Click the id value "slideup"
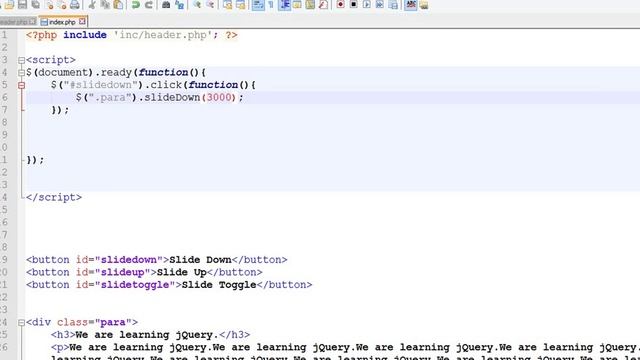Screen dimensions: 640x360 tap(122, 272)
